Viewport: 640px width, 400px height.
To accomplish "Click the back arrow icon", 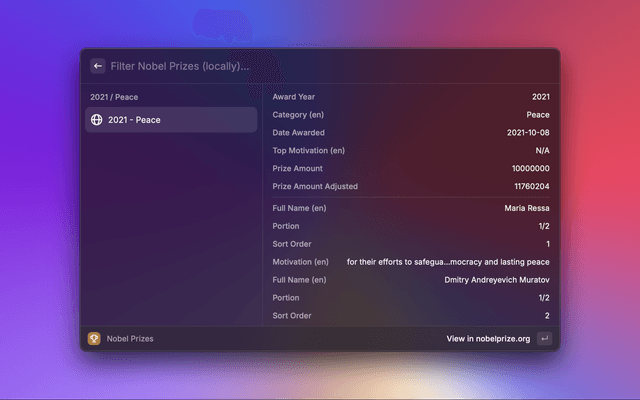I will (97, 66).
